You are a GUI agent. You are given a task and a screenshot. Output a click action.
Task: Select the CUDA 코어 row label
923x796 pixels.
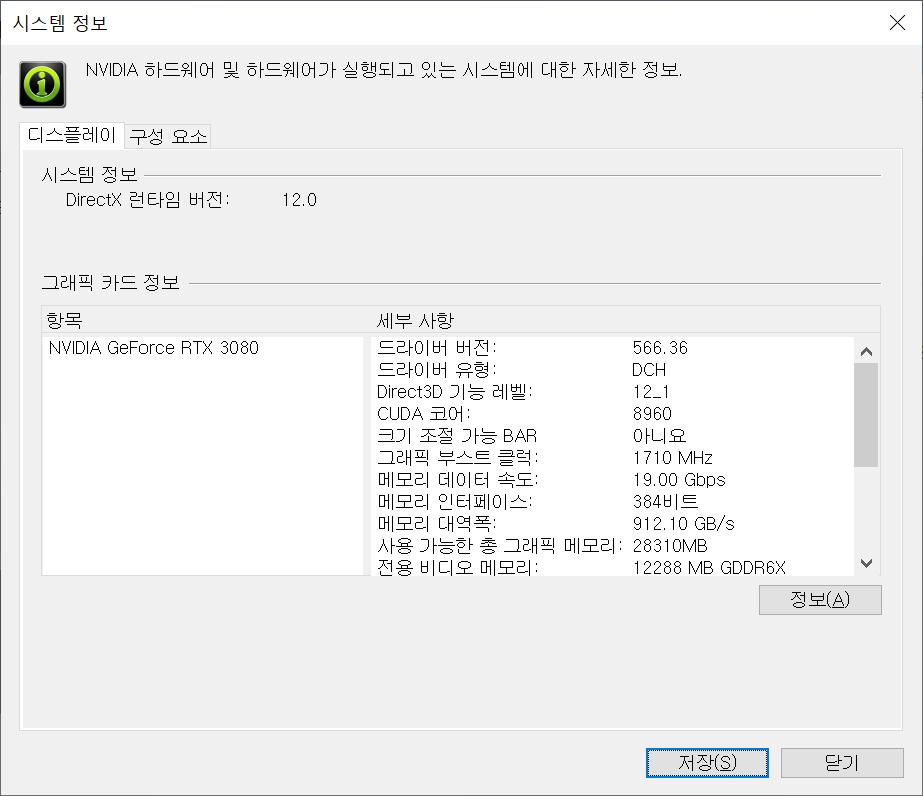pos(424,414)
